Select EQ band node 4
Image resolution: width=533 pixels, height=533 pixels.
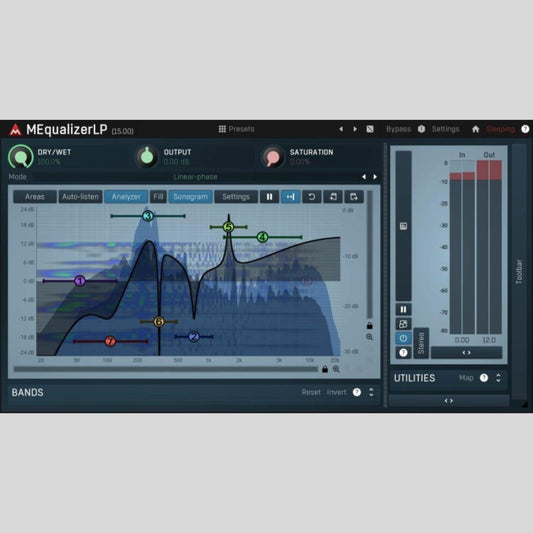pos(262,237)
